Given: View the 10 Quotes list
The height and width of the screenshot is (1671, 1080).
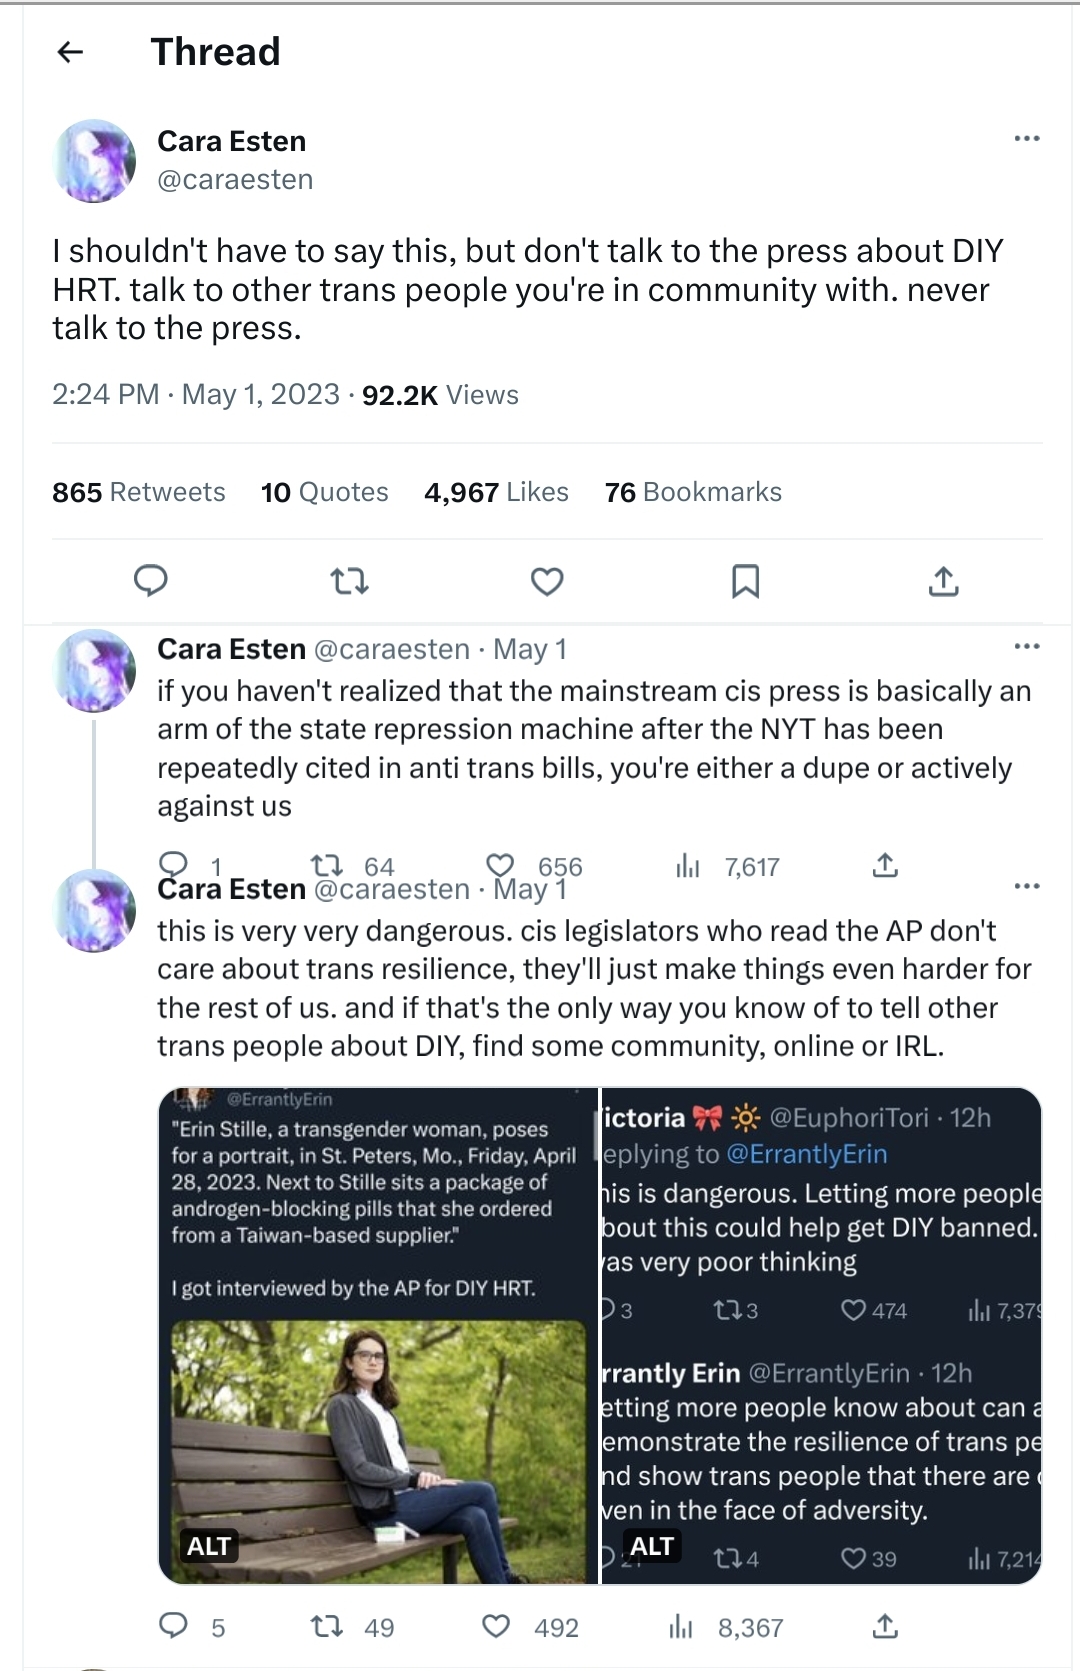Looking at the screenshot, I should point(325,492).
